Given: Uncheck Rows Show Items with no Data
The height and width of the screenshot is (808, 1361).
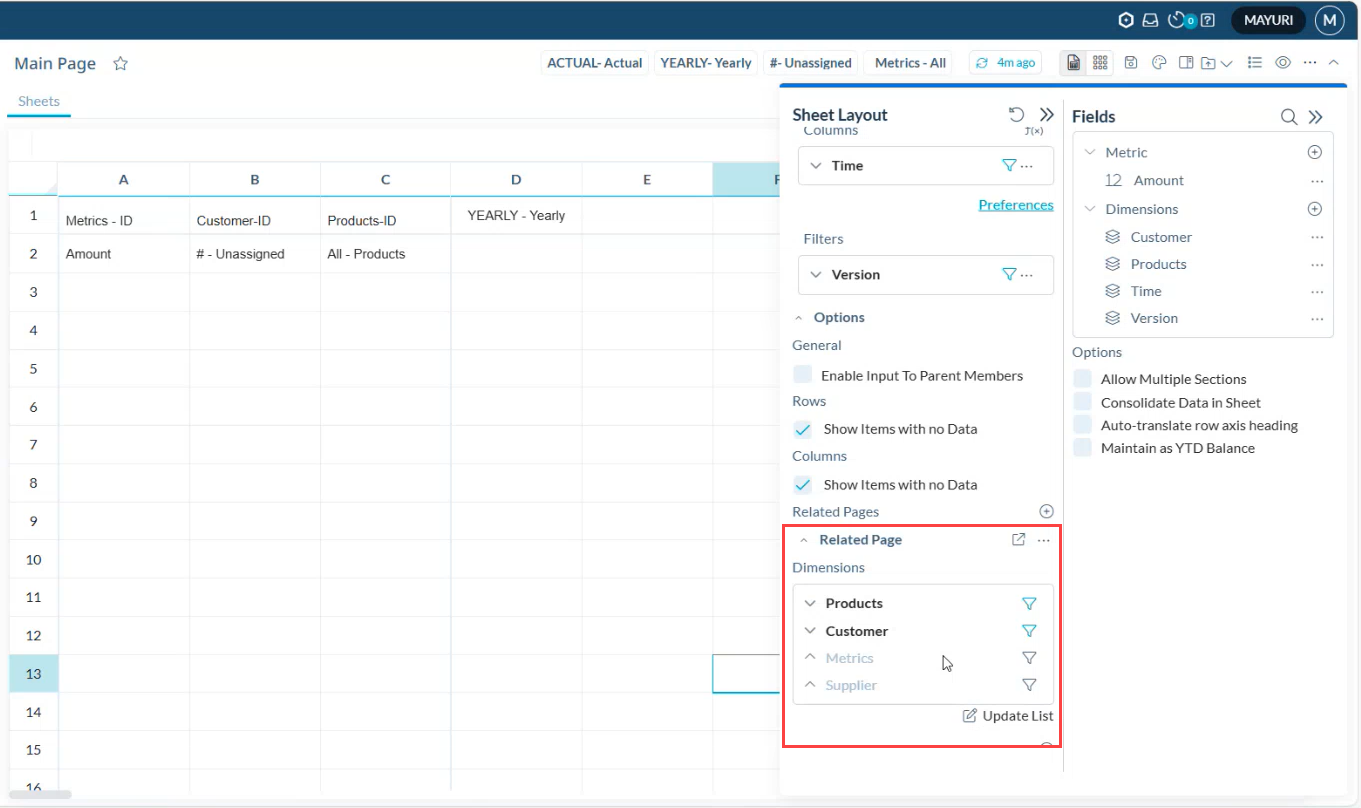Looking at the screenshot, I should (x=803, y=429).
